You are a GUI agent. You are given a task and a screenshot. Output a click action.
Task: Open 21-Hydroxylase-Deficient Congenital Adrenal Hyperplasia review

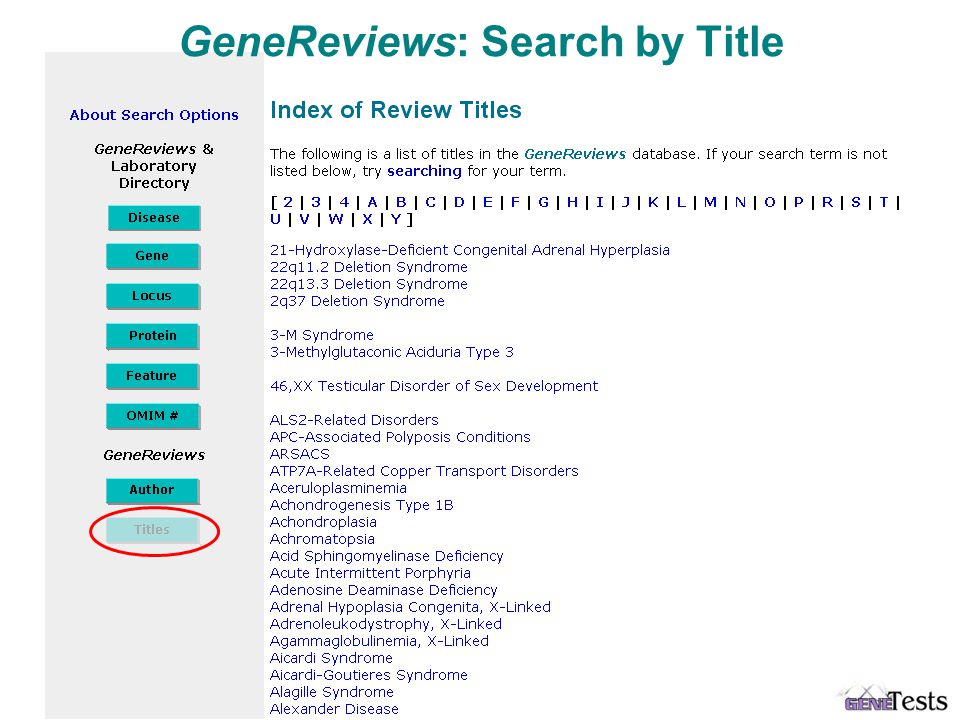coord(470,250)
